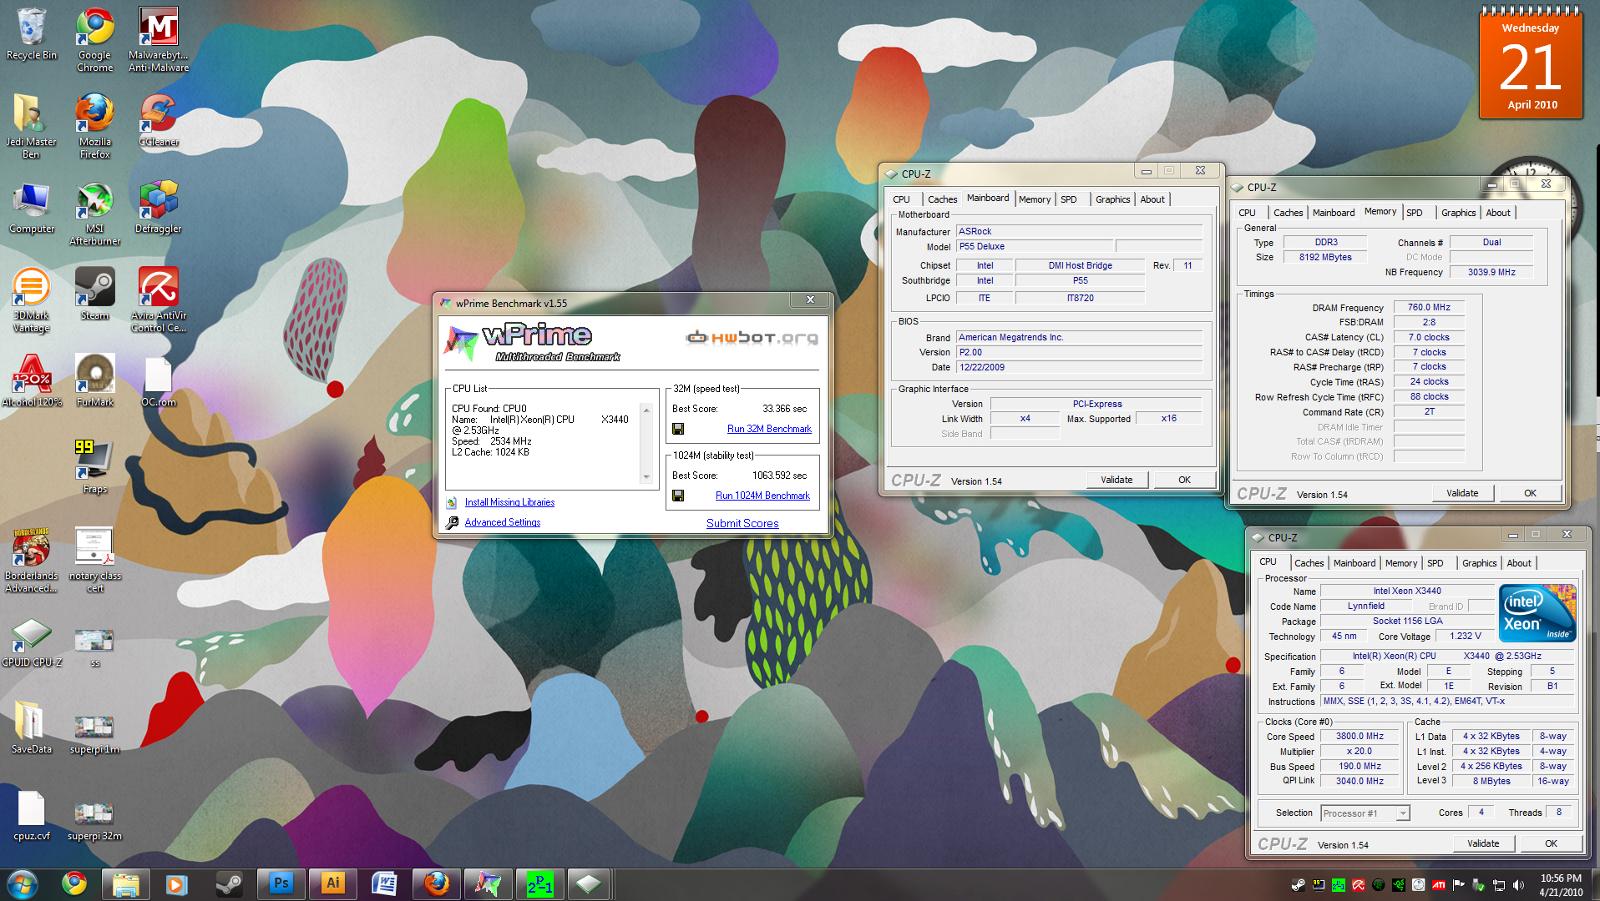Click the Windows Start button

coord(21,884)
